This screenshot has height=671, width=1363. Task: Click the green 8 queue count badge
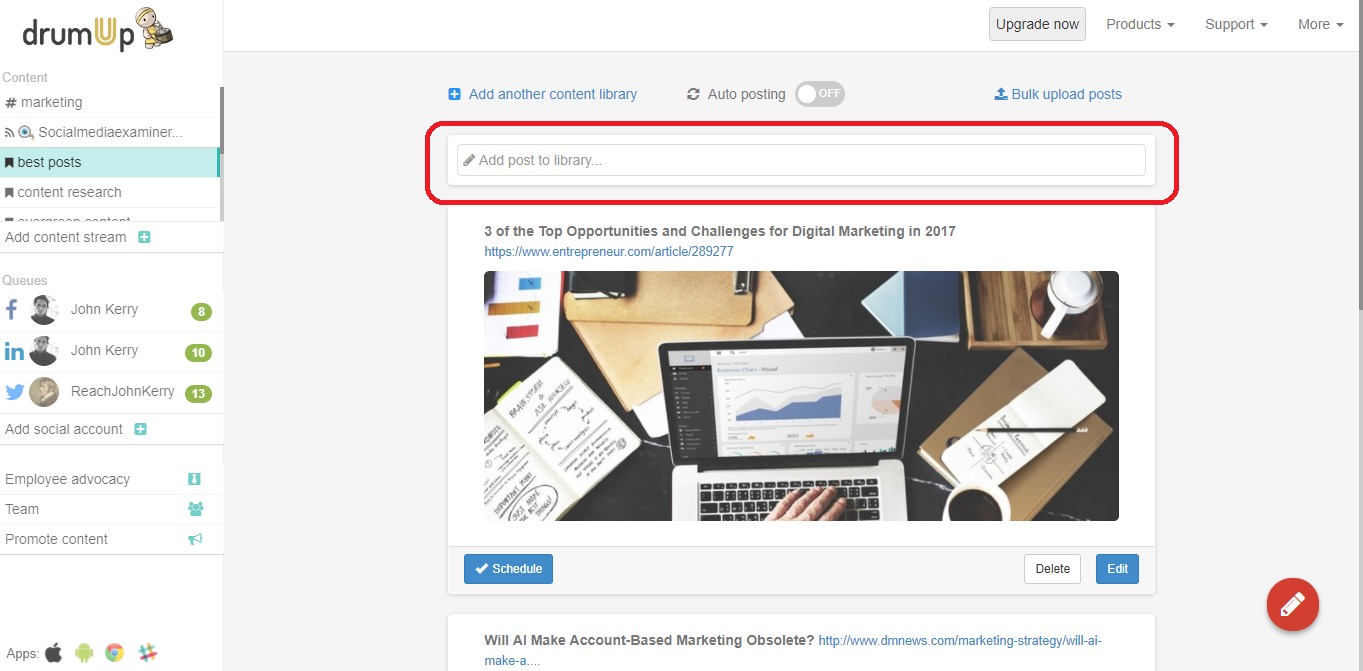tap(201, 312)
